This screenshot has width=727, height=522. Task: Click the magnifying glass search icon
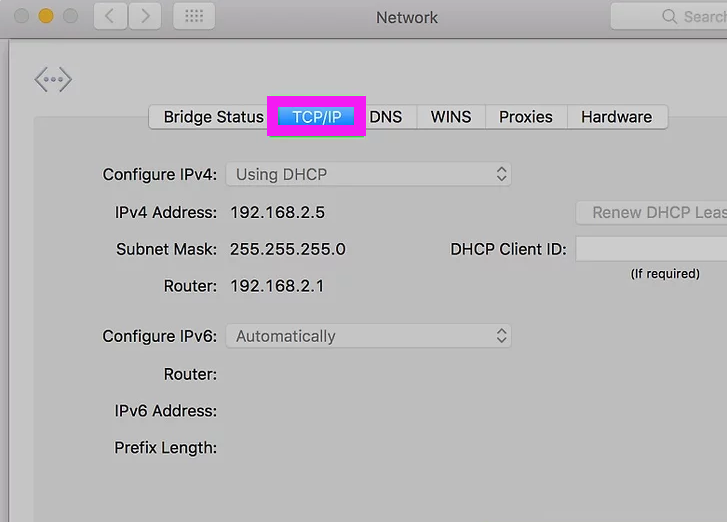point(669,17)
